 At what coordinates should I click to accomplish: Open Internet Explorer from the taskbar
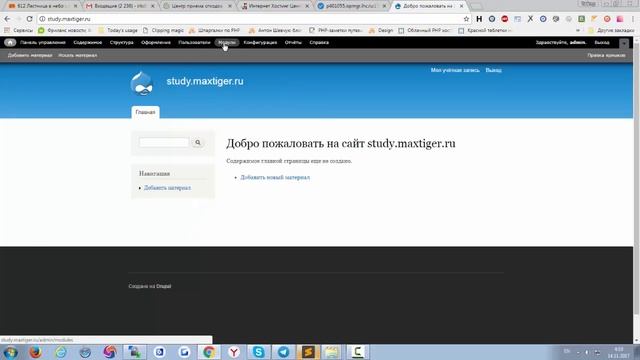tap(60, 352)
